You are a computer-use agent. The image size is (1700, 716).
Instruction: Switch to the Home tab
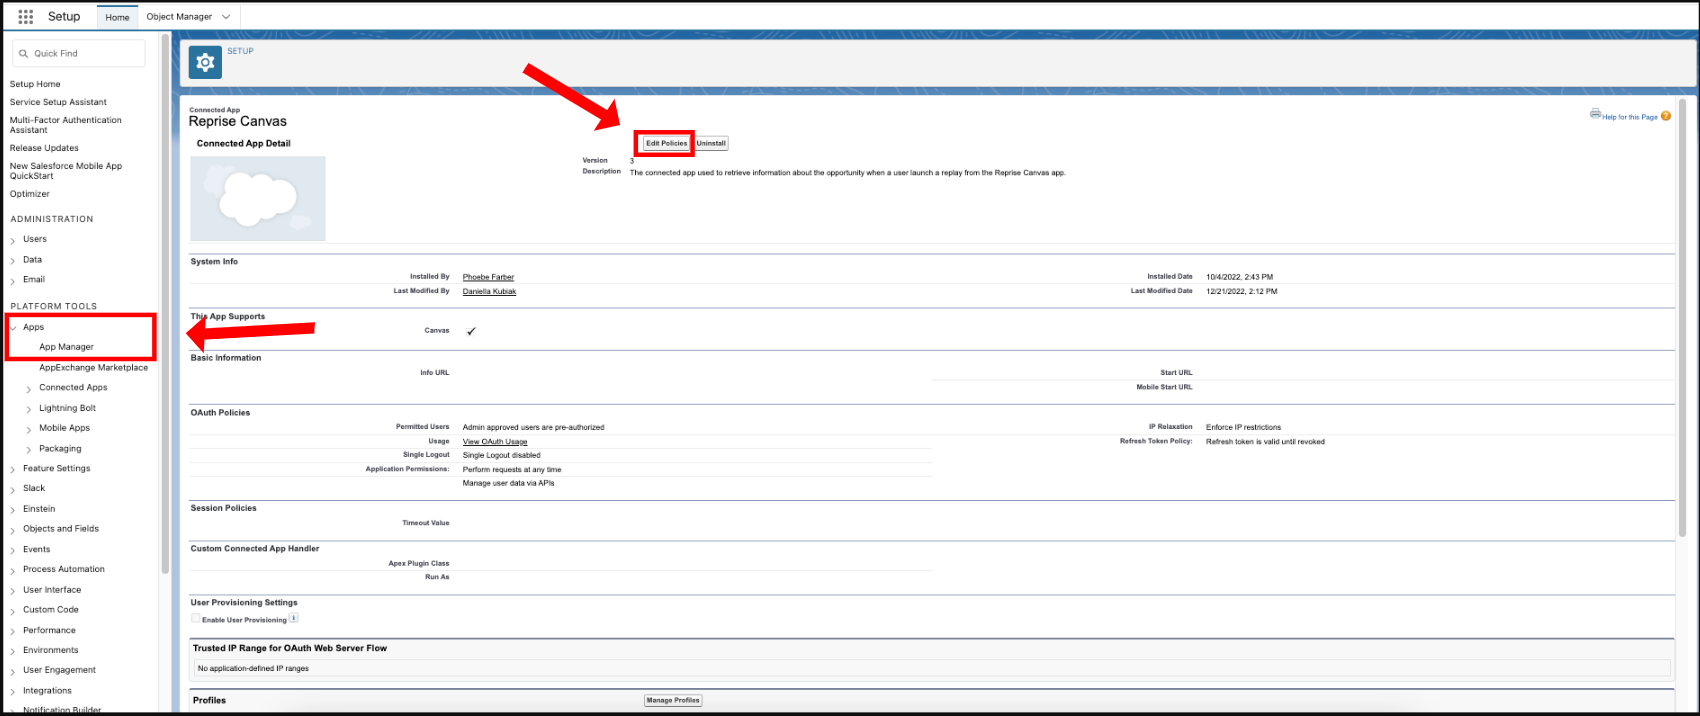[118, 17]
